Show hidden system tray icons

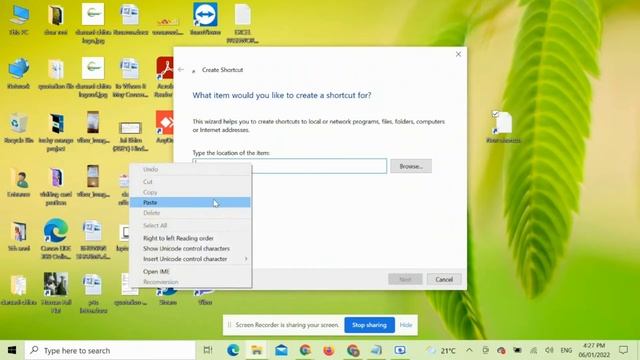[x=469, y=350]
